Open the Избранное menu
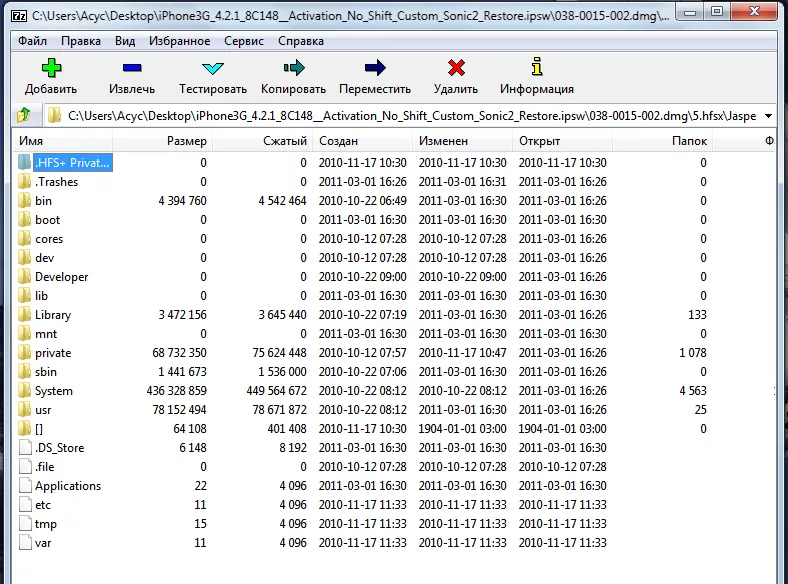This screenshot has width=788, height=584. pyautogui.click(x=181, y=41)
